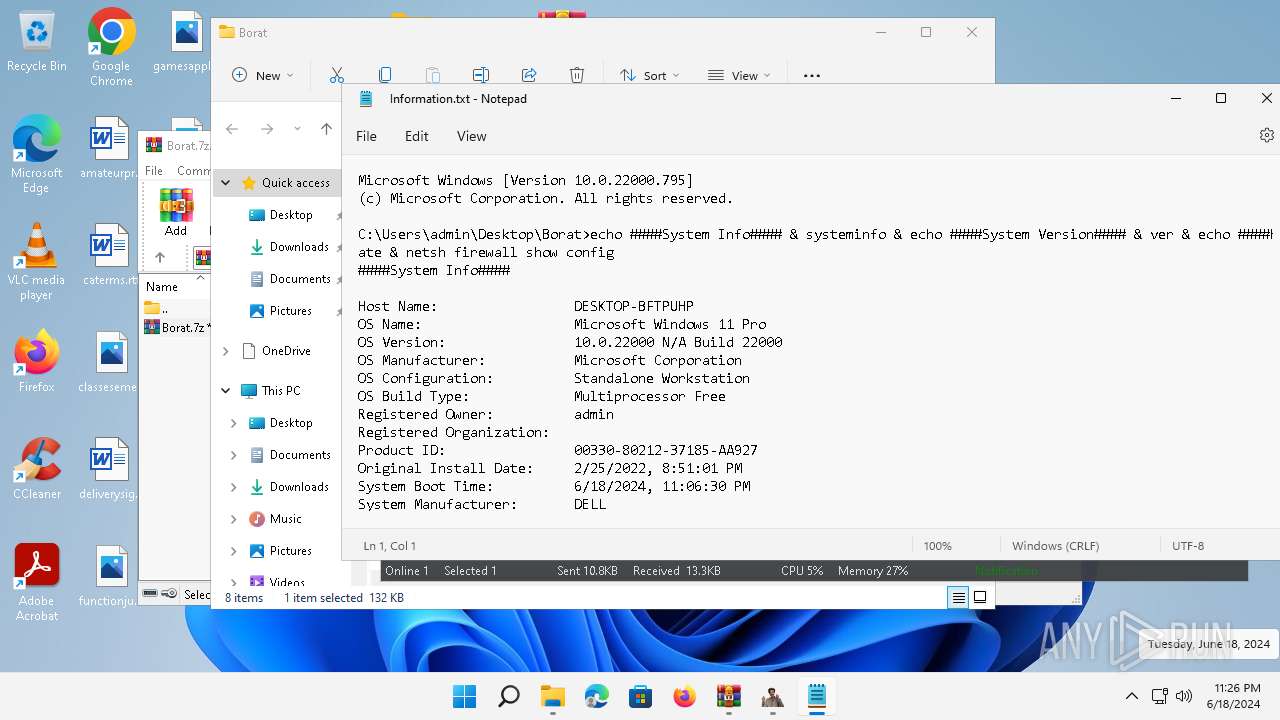Viewport: 1280px width, 720px height.
Task: Open the Windows Start menu
Action: 464,696
